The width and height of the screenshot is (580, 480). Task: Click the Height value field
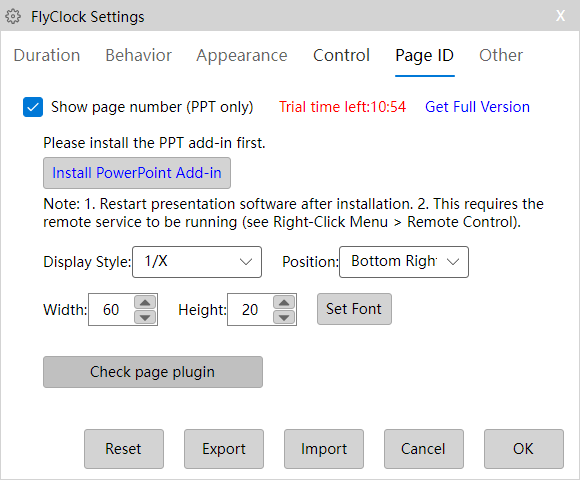(x=250, y=310)
